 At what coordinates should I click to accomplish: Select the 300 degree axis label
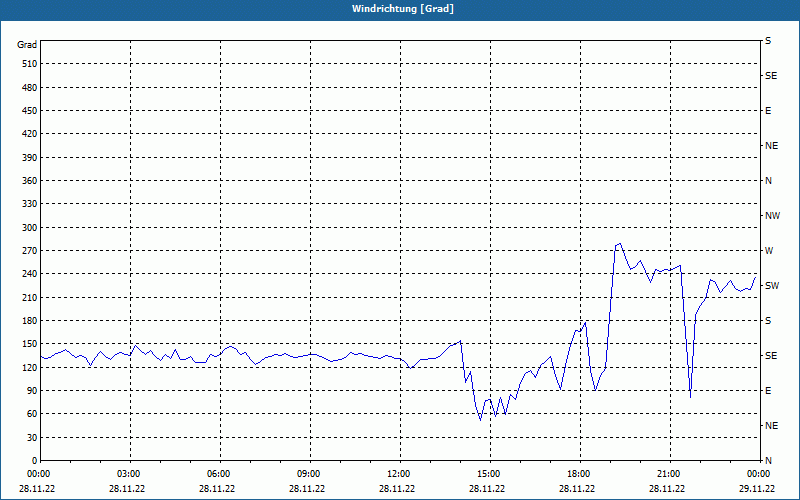pyautogui.click(x=30, y=228)
